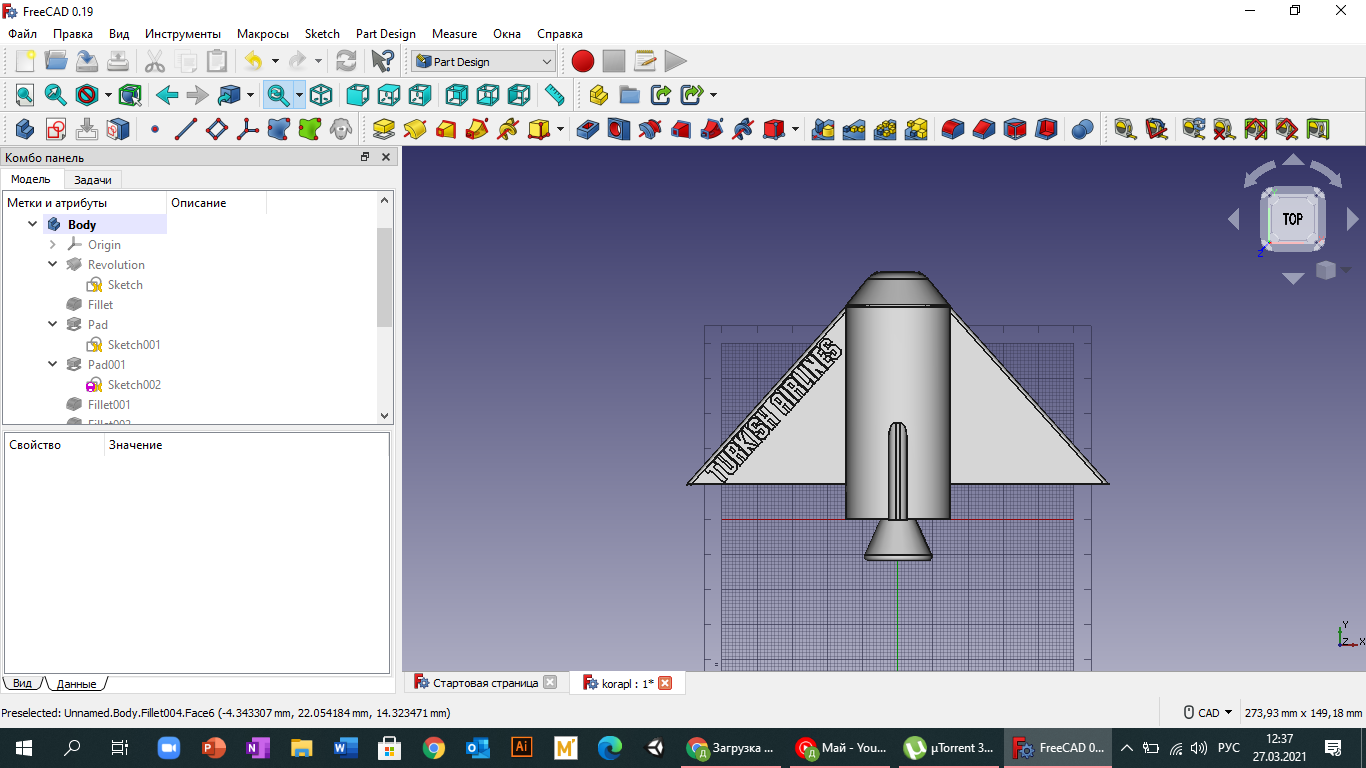Click the model tree vertical scrollbar
Image resolution: width=1366 pixels, height=768 pixels.
(385, 276)
